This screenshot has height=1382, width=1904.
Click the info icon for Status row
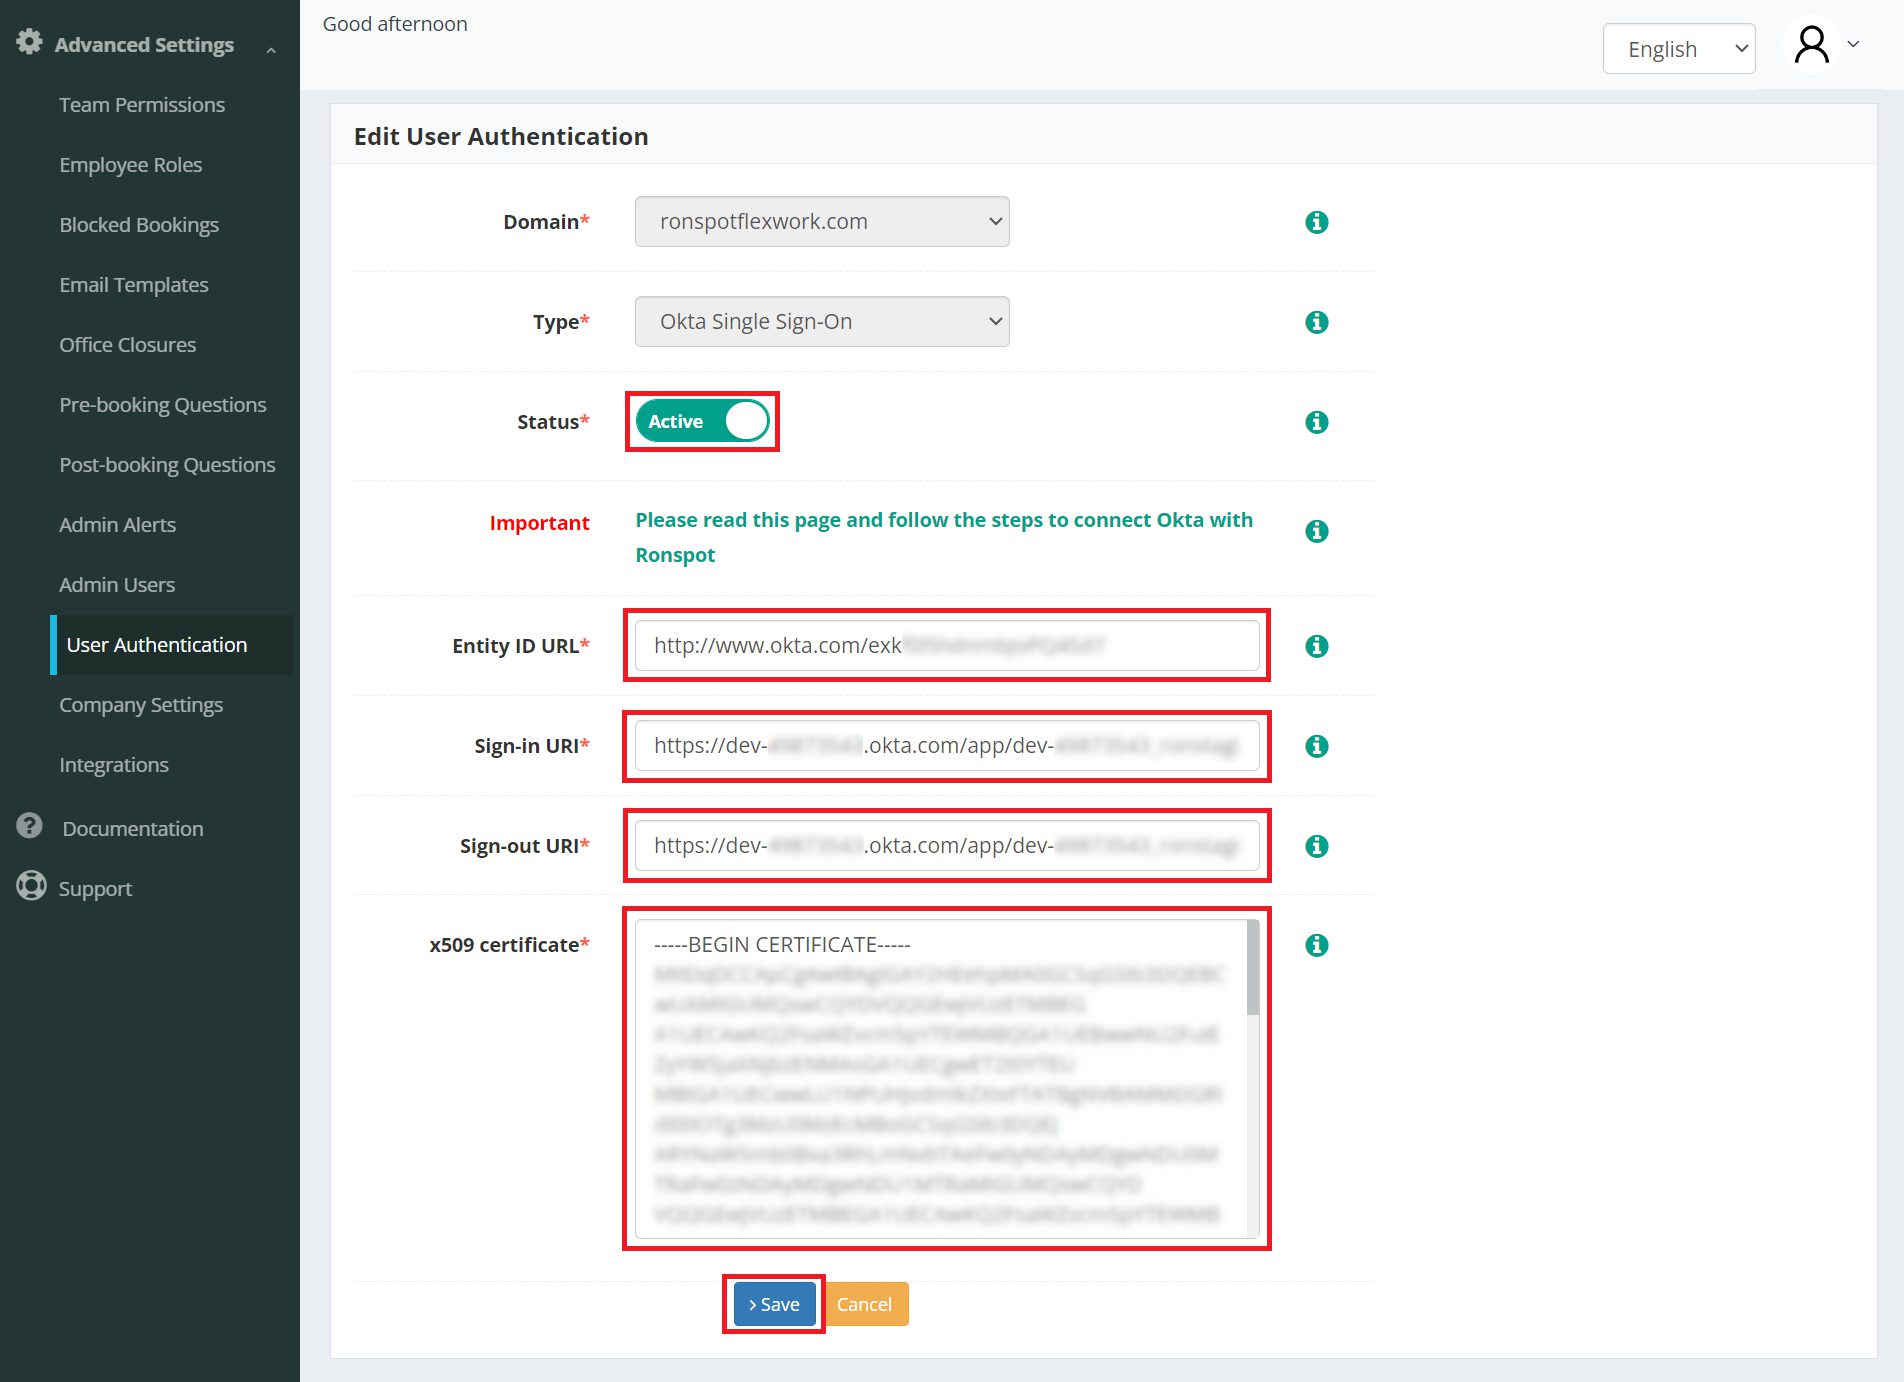point(1316,422)
